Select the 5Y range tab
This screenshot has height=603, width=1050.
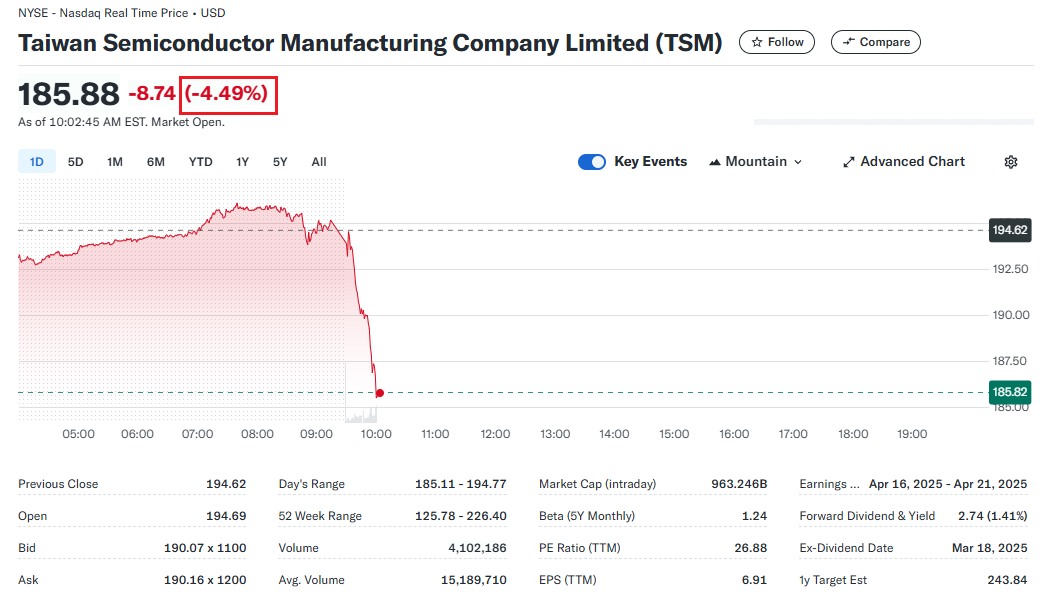pyautogui.click(x=280, y=162)
